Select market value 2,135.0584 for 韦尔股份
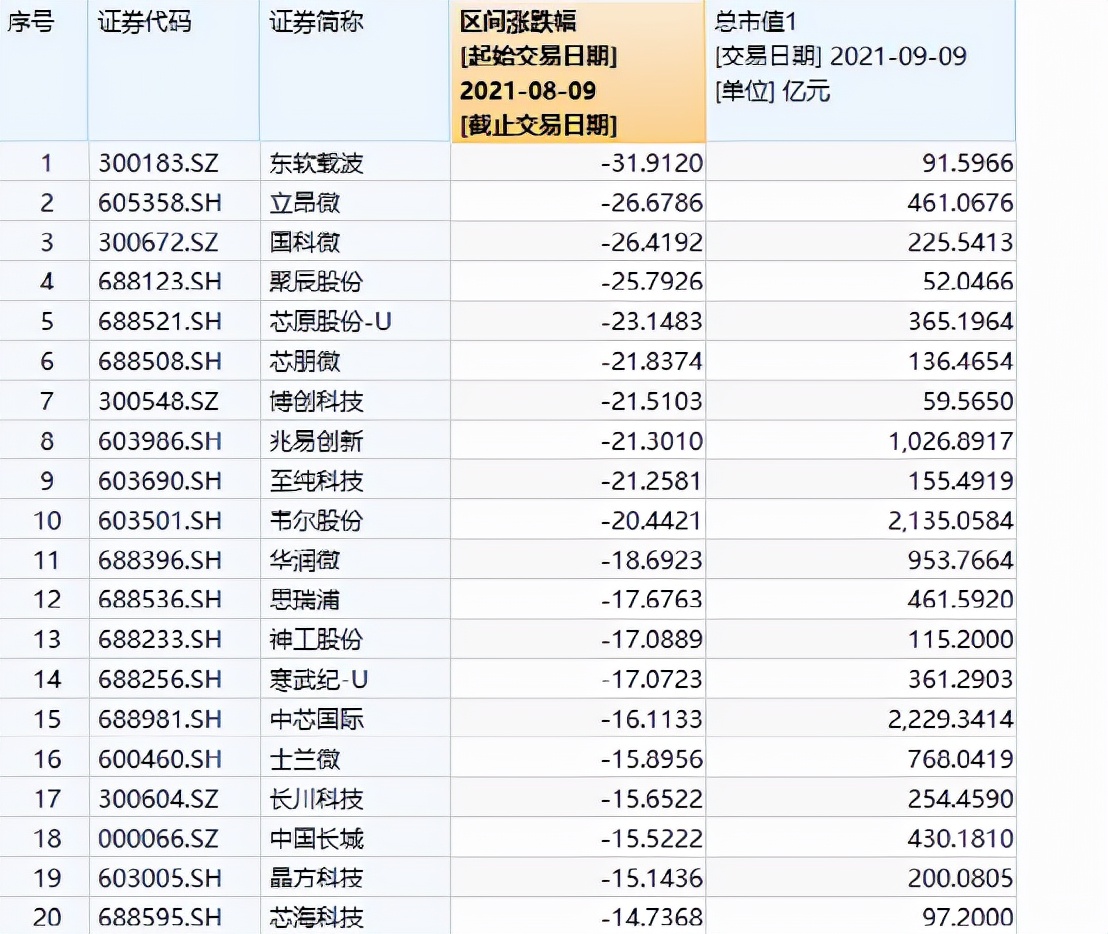Image resolution: width=1108 pixels, height=934 pixels. 950,521
